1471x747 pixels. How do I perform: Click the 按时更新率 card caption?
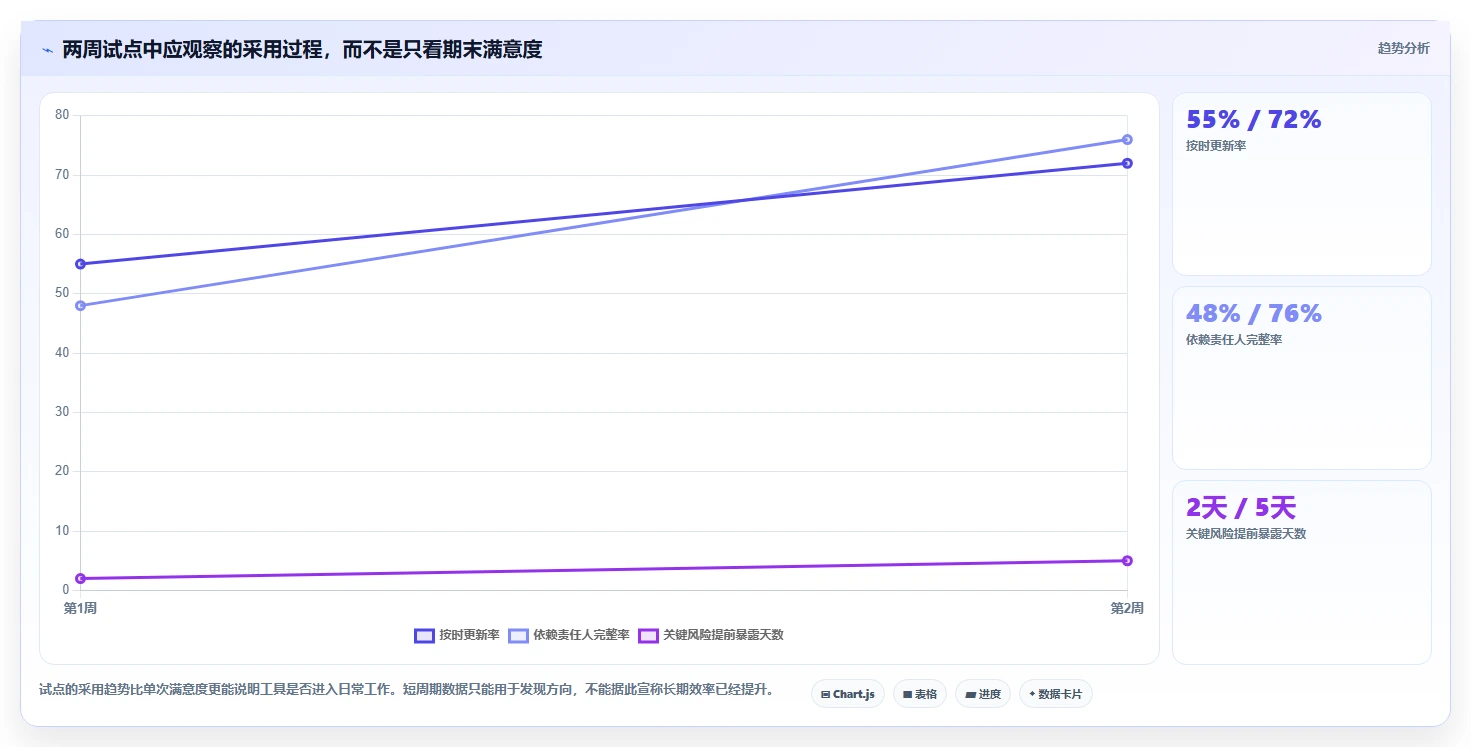click(x=1216, y=146)
